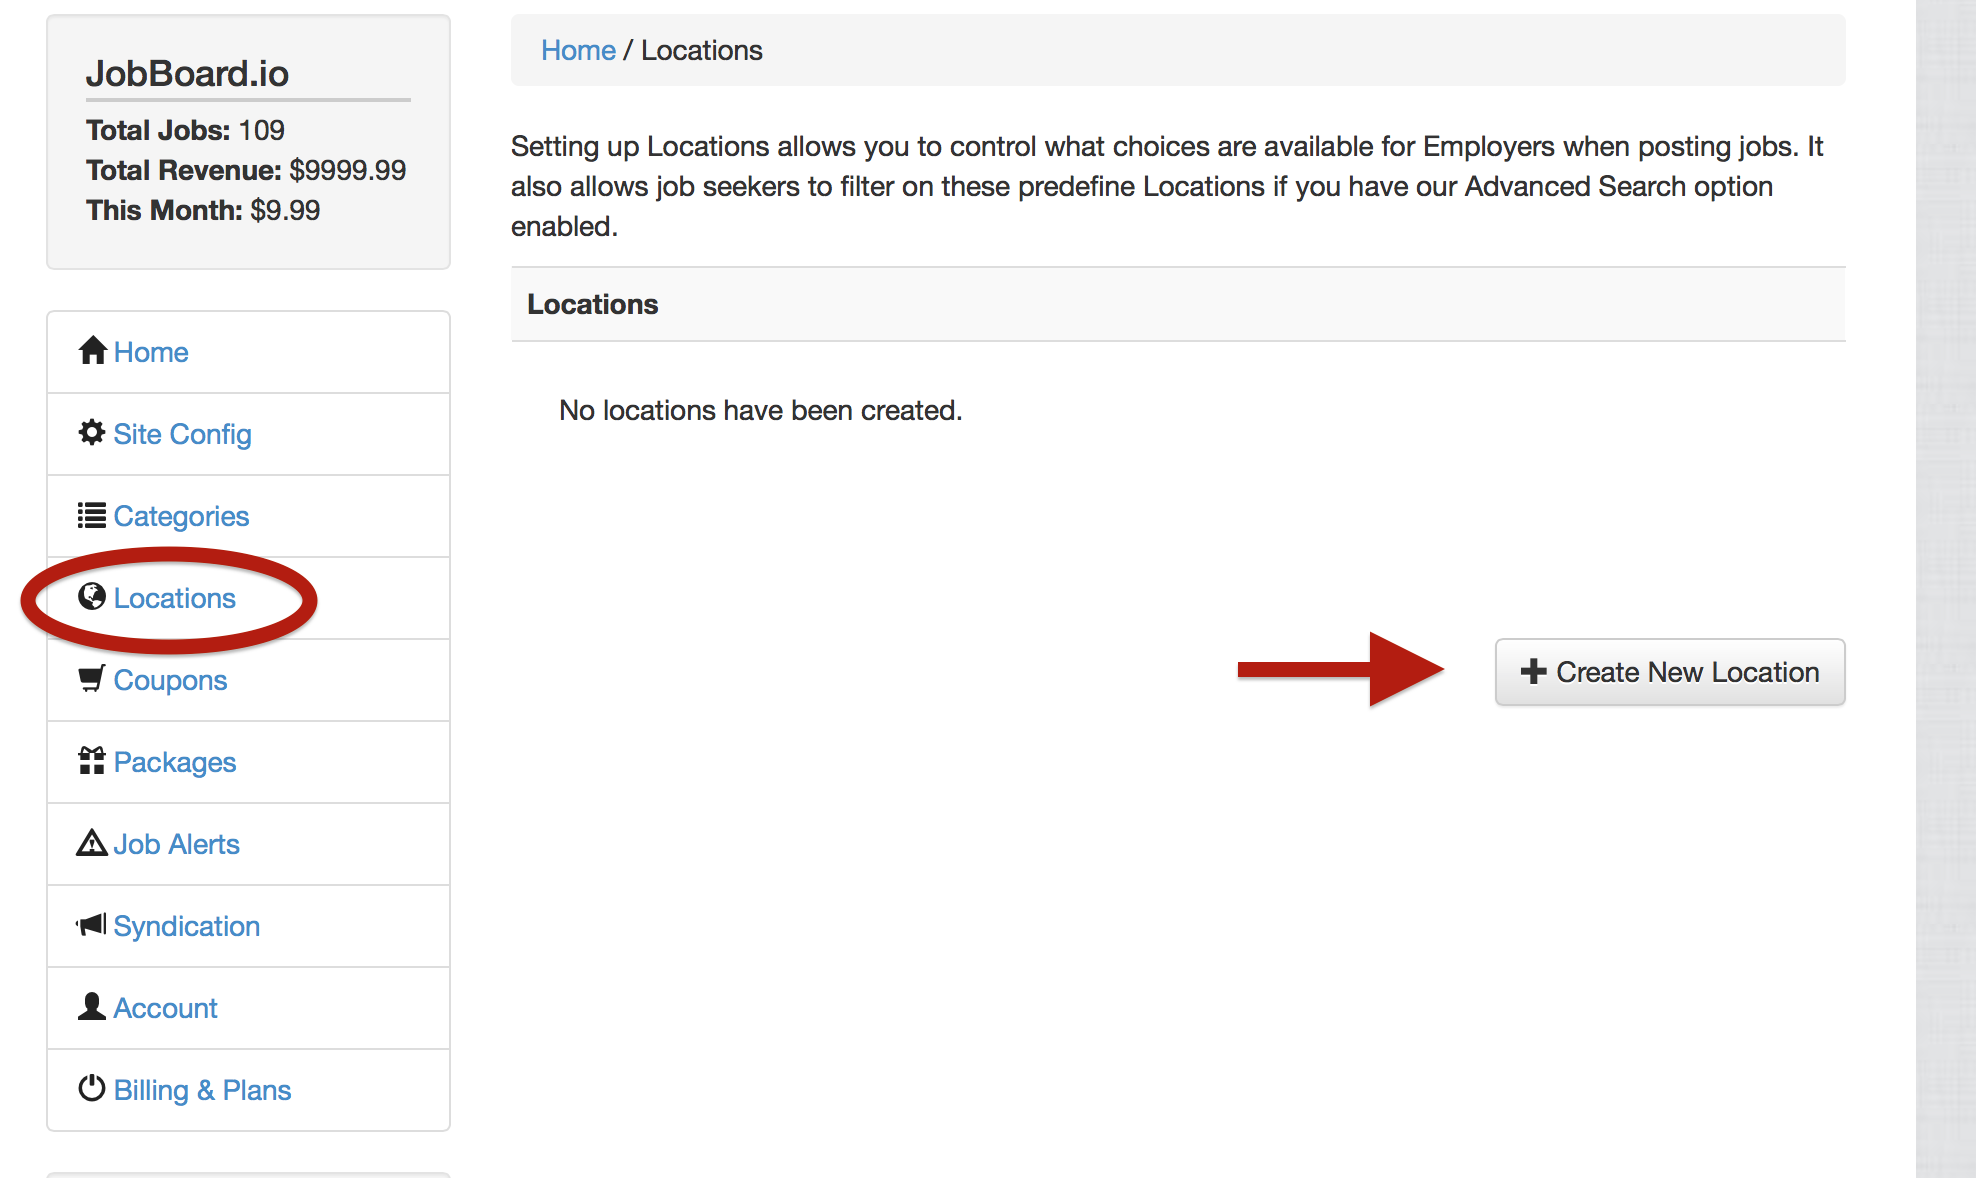Go to Categories in the sidebar
Image resolution: width=1976 pixels, height=1178 pixels.
pyautogui.click(x=181, y=516)
